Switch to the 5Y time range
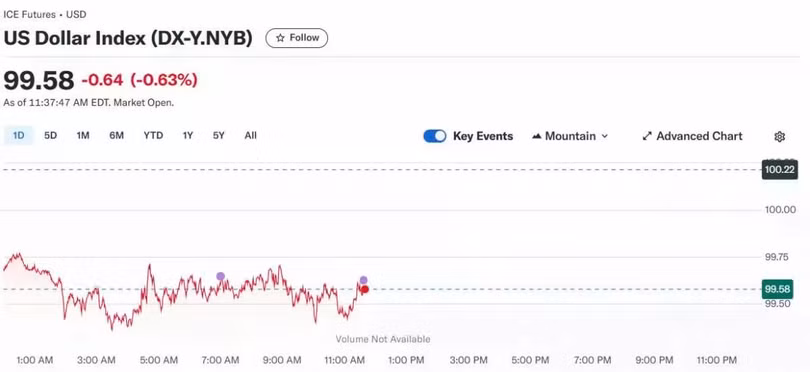810x372 pixels. click(x=219, y=136)
